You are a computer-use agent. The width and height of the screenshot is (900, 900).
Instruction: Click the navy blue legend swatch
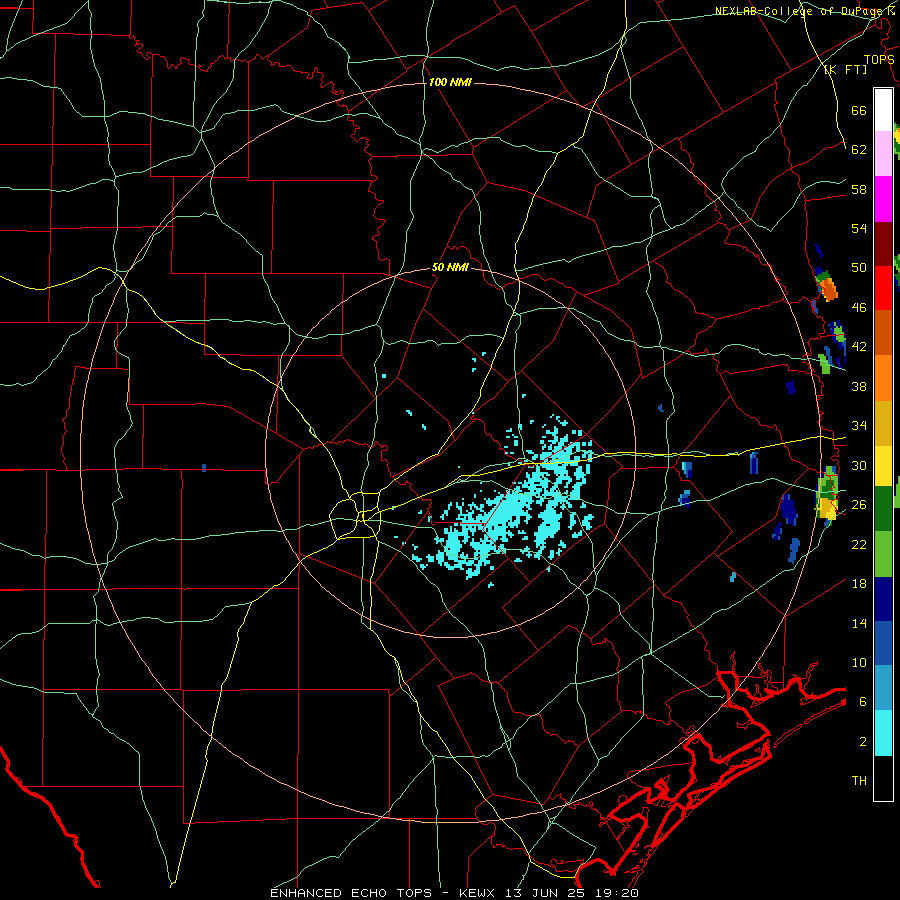click(883, 599)
